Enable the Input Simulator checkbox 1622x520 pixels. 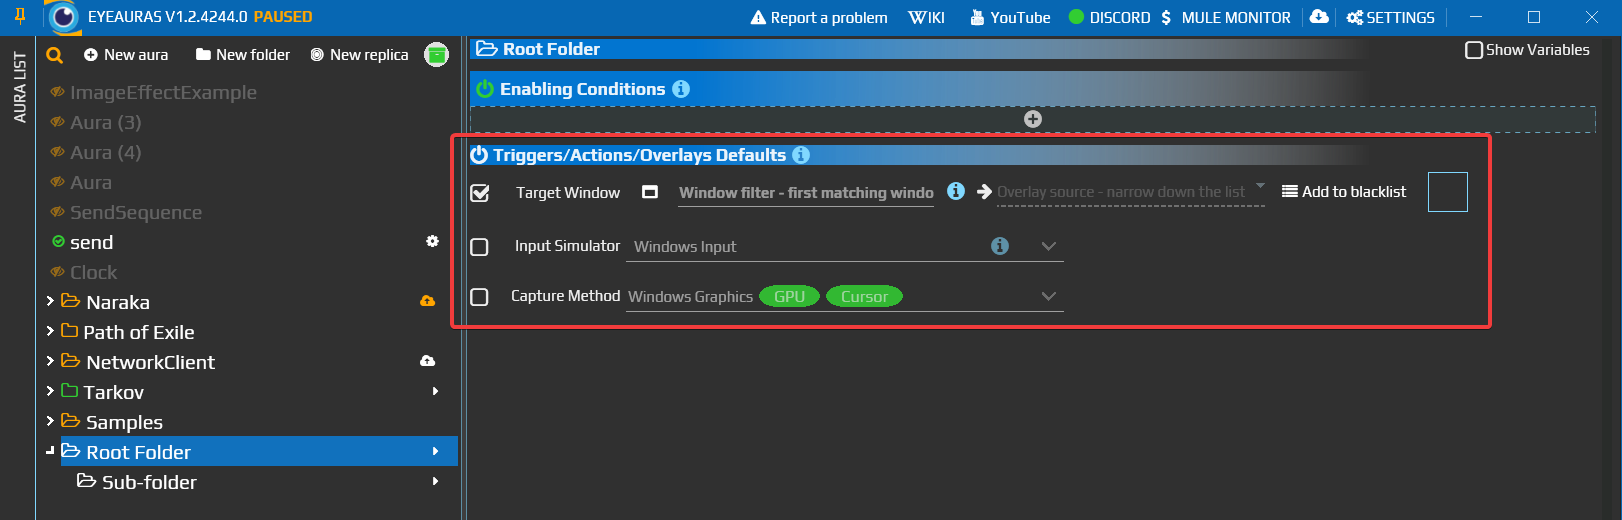click(x=480, y=247)
